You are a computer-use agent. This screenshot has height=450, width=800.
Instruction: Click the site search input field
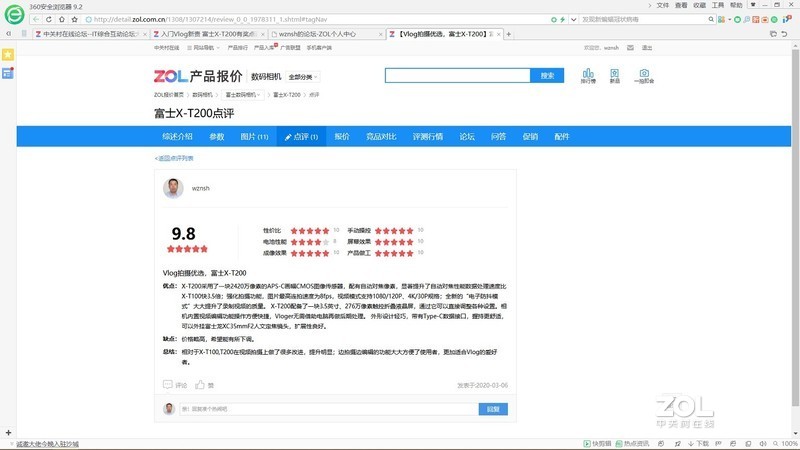(458, 76)
